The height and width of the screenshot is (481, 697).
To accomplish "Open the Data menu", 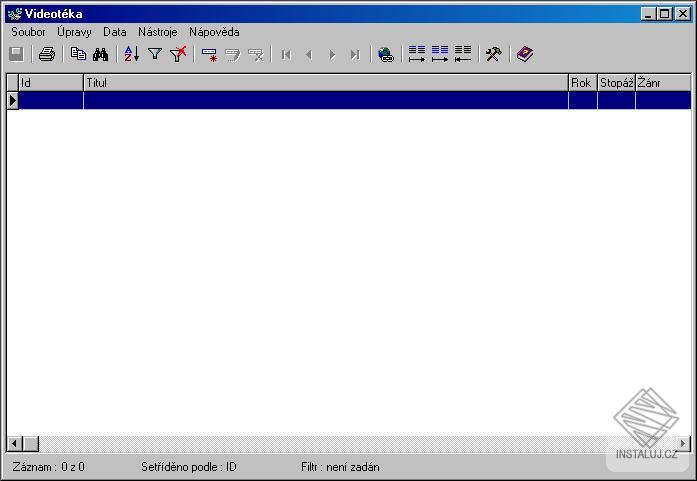I will (115, 32).
